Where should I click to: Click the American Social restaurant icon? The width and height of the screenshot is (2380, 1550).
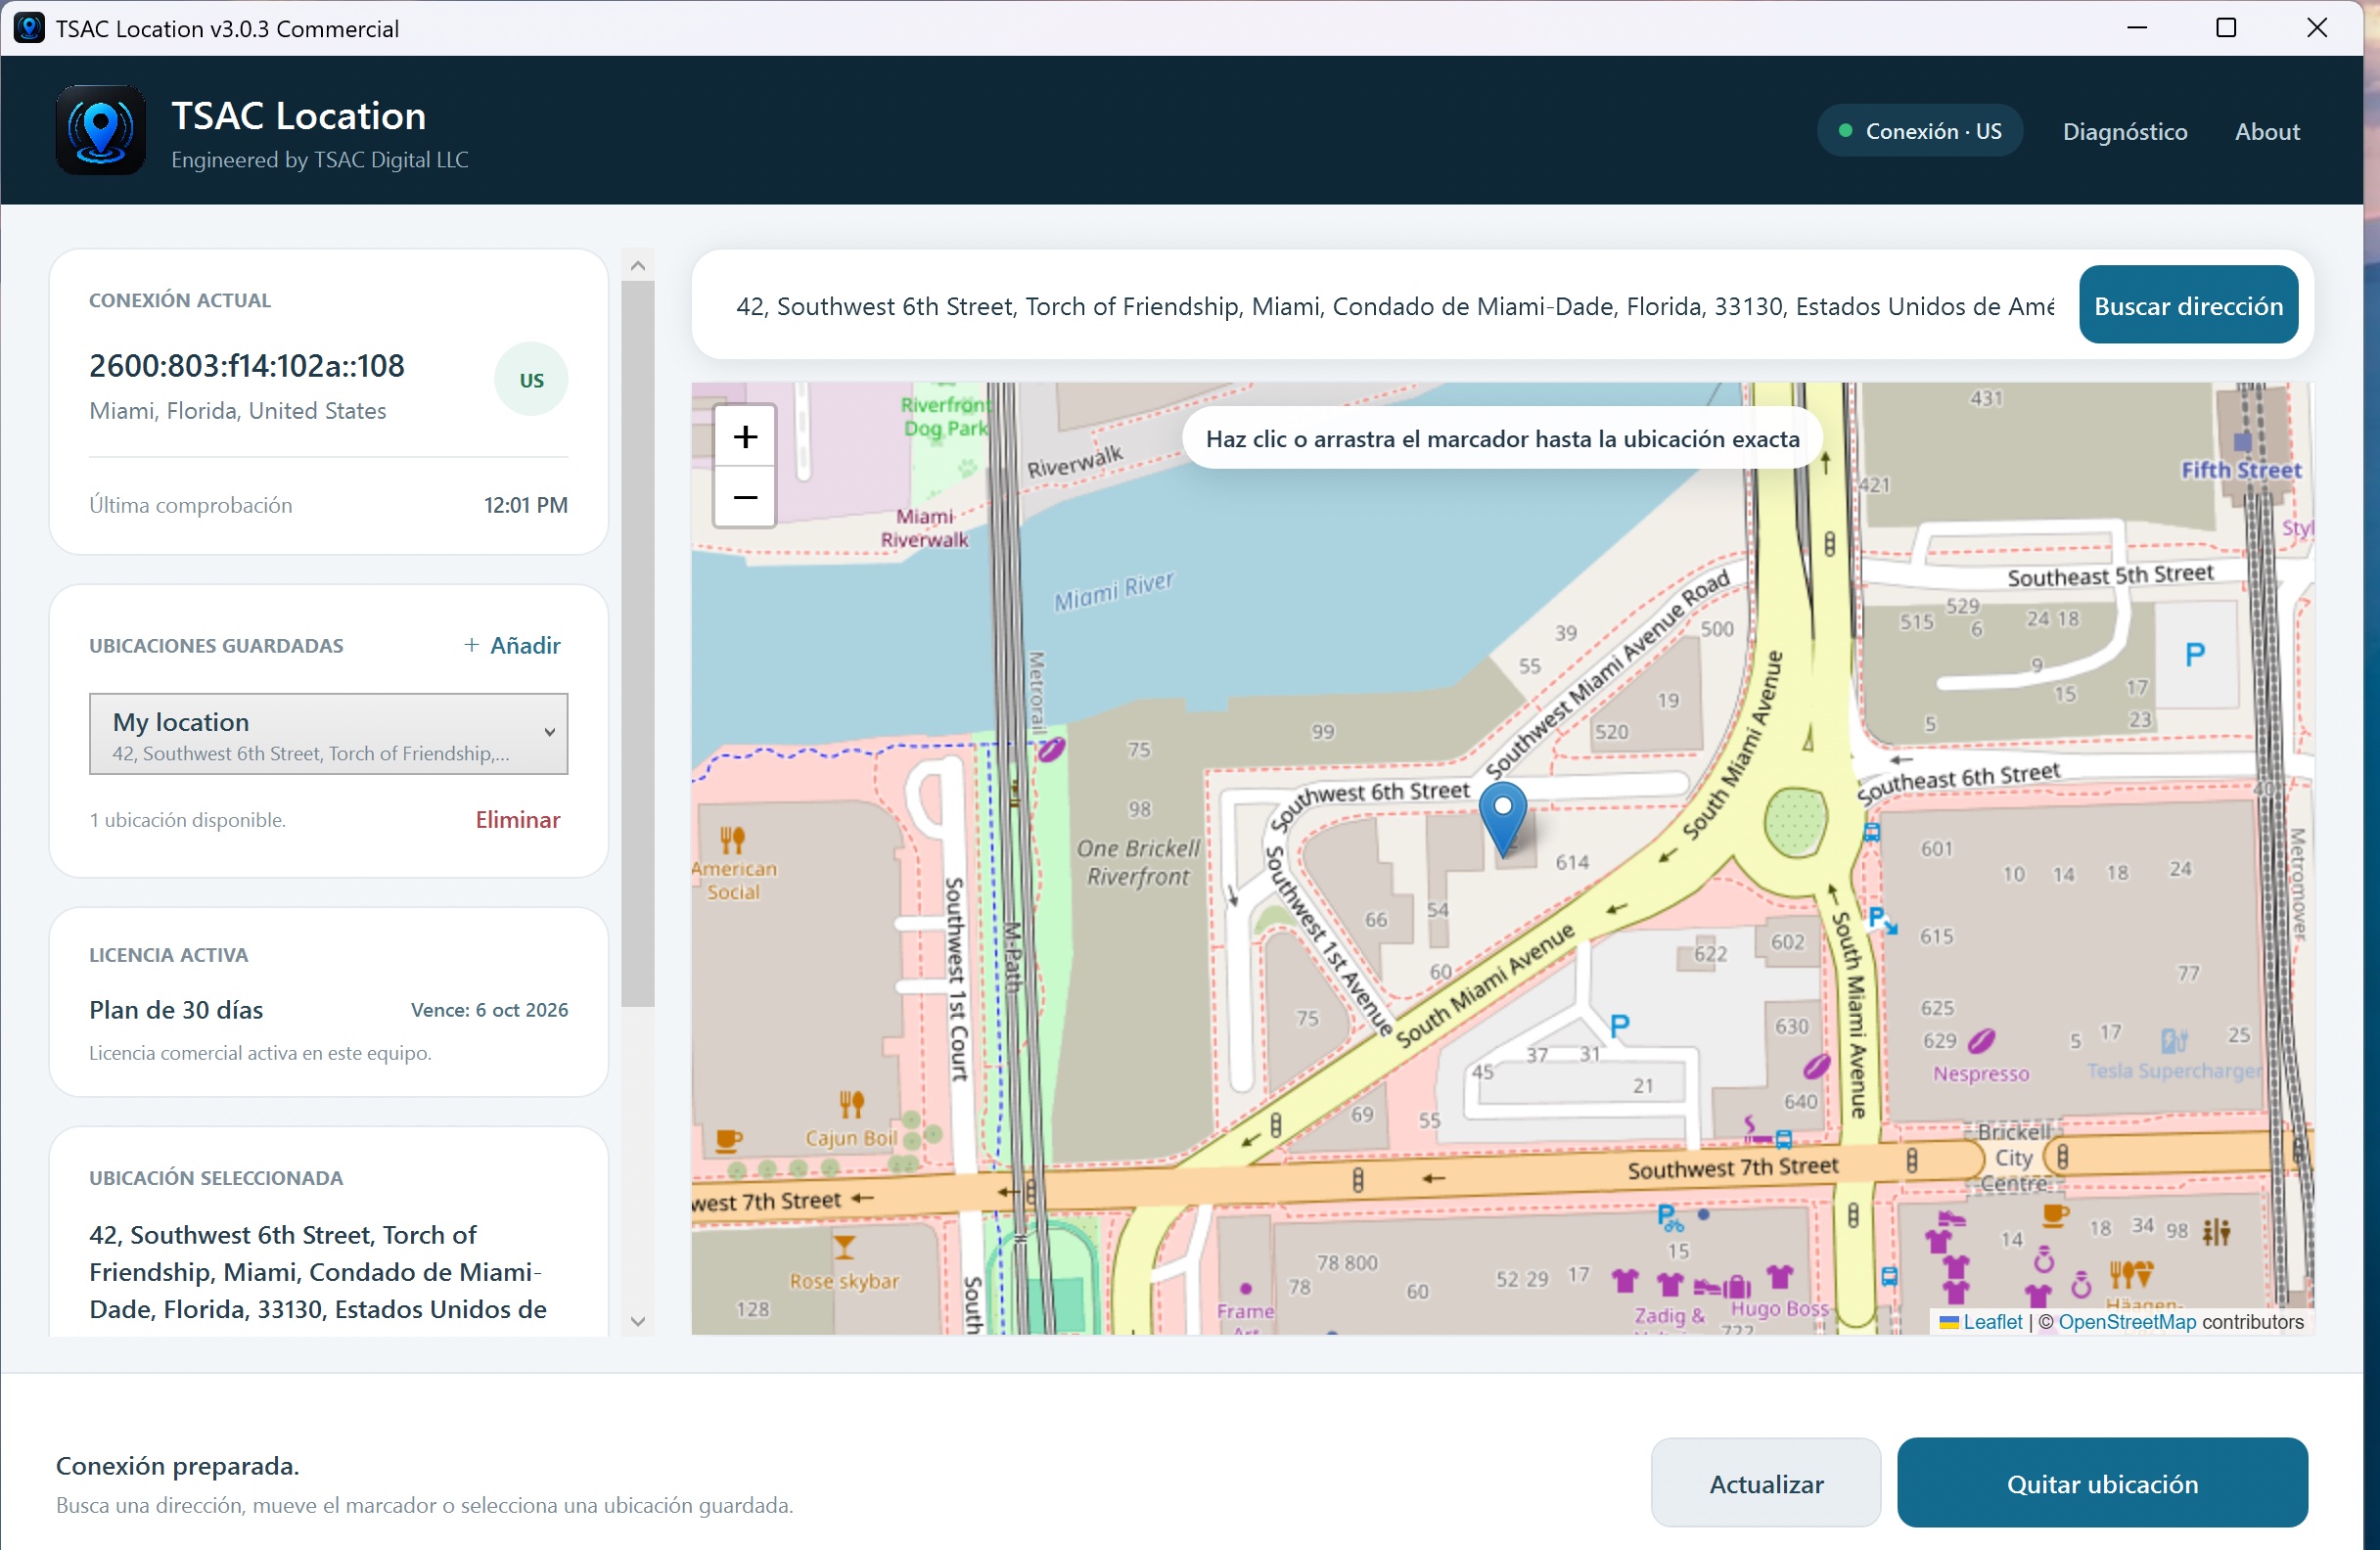733,838
